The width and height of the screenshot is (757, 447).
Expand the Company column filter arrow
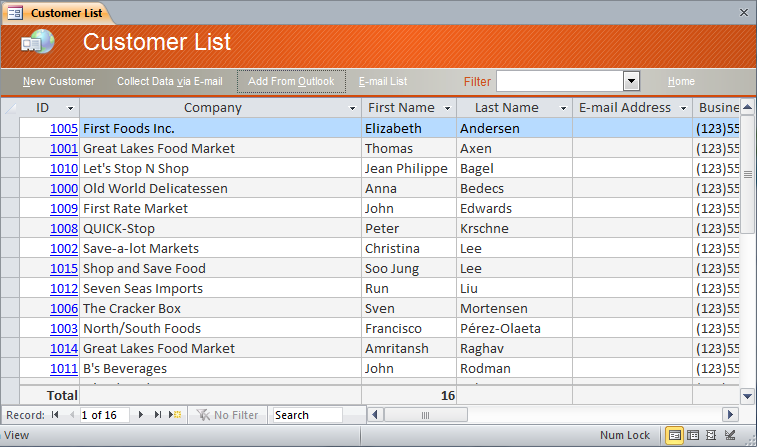[x=352, y=108]
